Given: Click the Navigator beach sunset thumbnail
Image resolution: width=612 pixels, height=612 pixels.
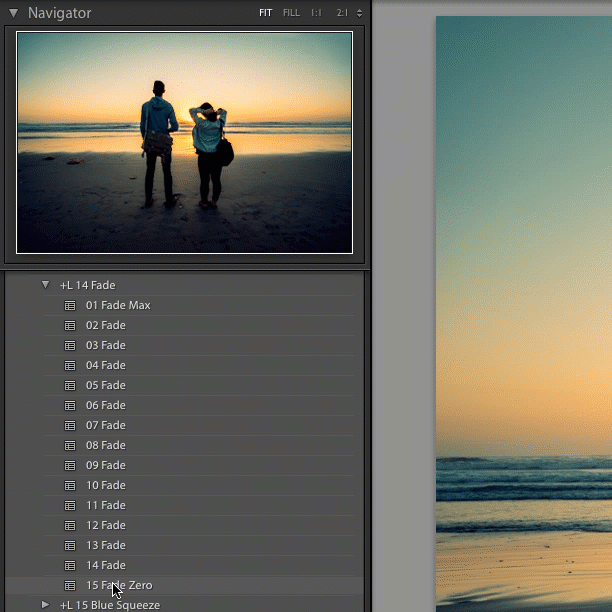Looking at the screenshot, I should pos(185,141).
